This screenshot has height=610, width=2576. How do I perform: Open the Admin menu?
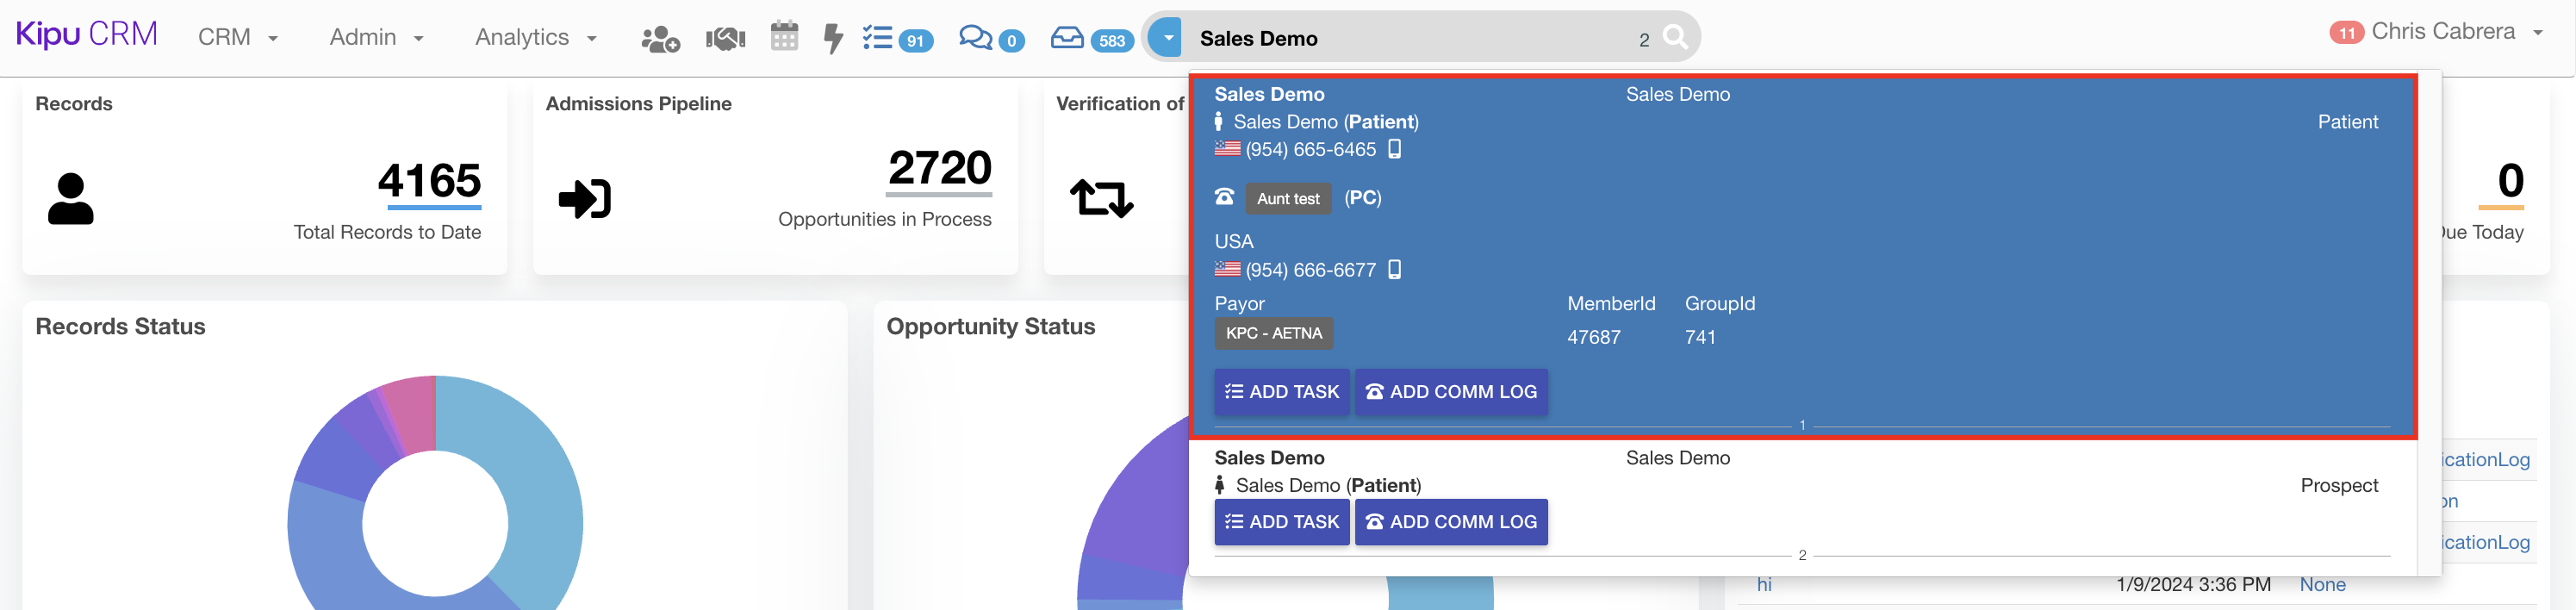tap(376, 38)
